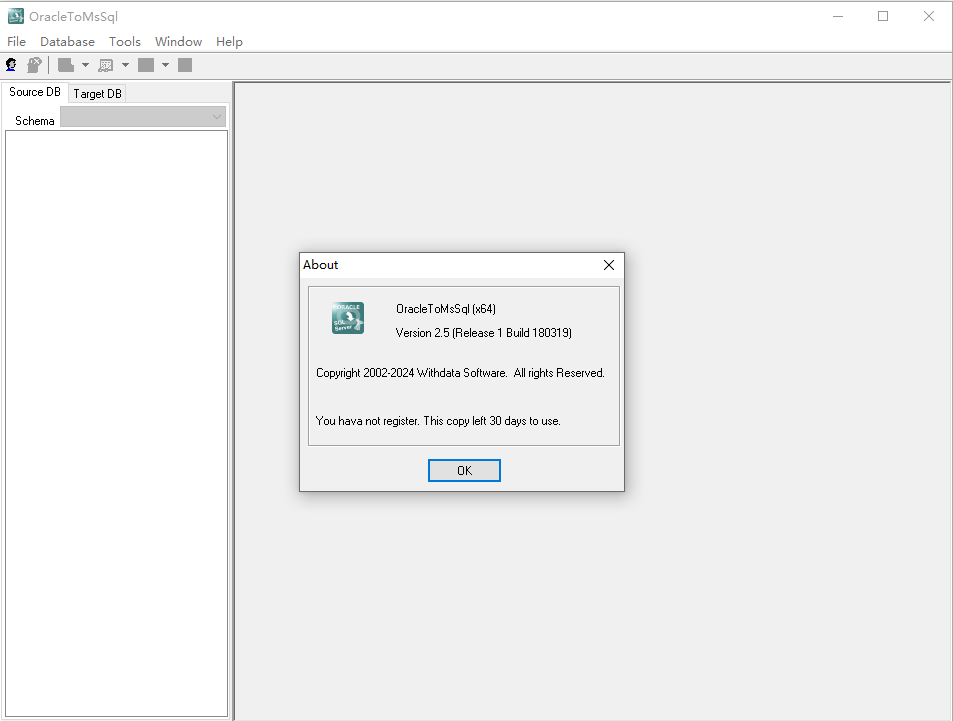
Task: Click the OracleToMsSql application icon in title bar
Action: 15,15
